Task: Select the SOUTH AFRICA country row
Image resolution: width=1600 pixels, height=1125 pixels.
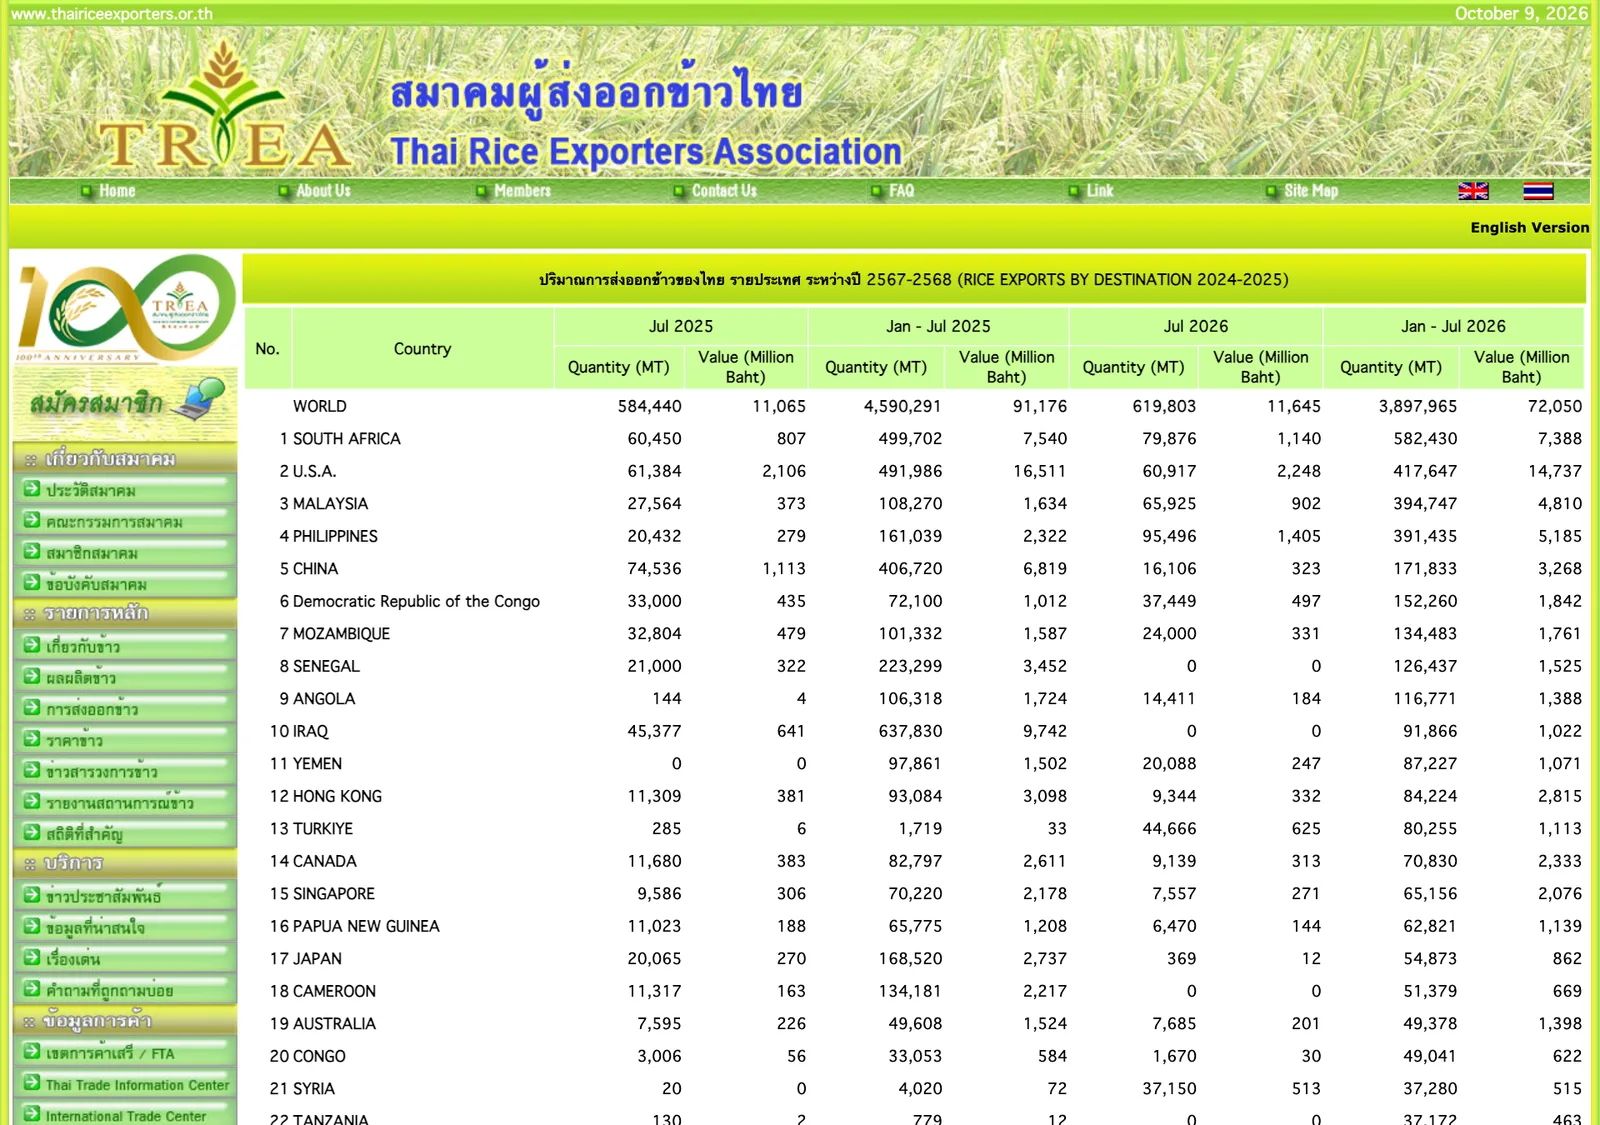Action: 915,439
